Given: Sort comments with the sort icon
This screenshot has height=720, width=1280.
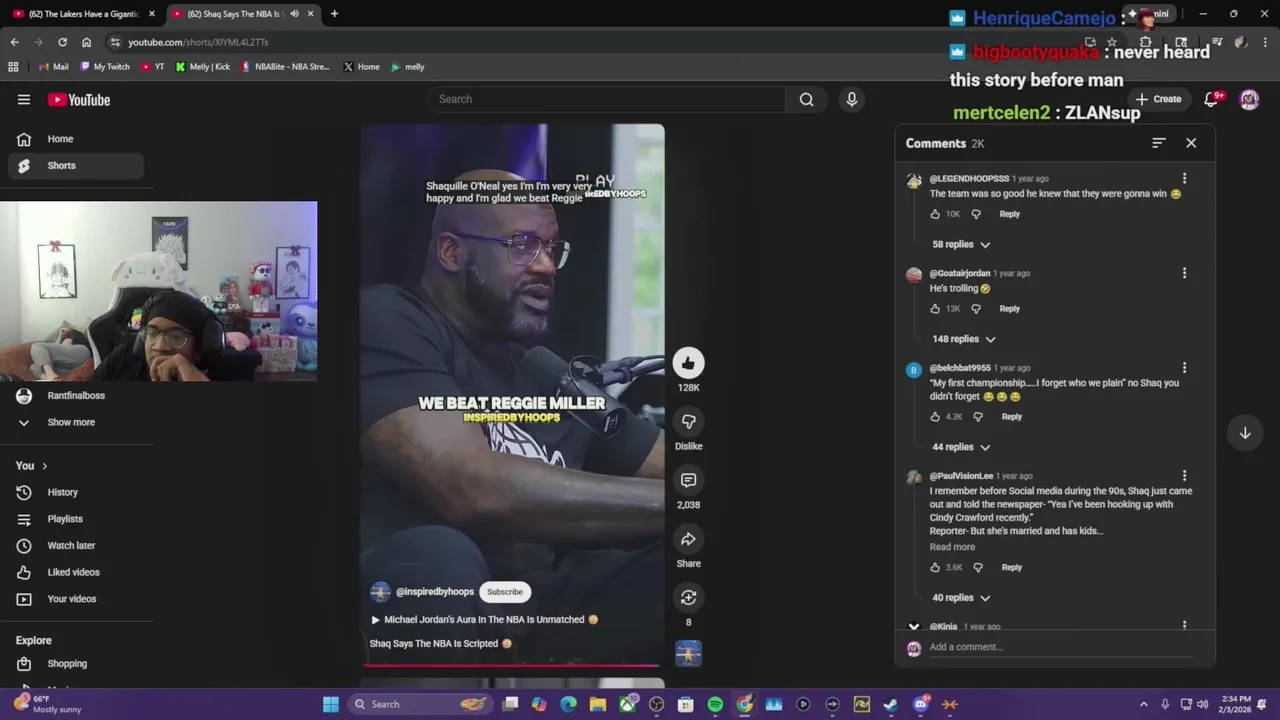Looking at the screenshot, I should [1158, 143].
